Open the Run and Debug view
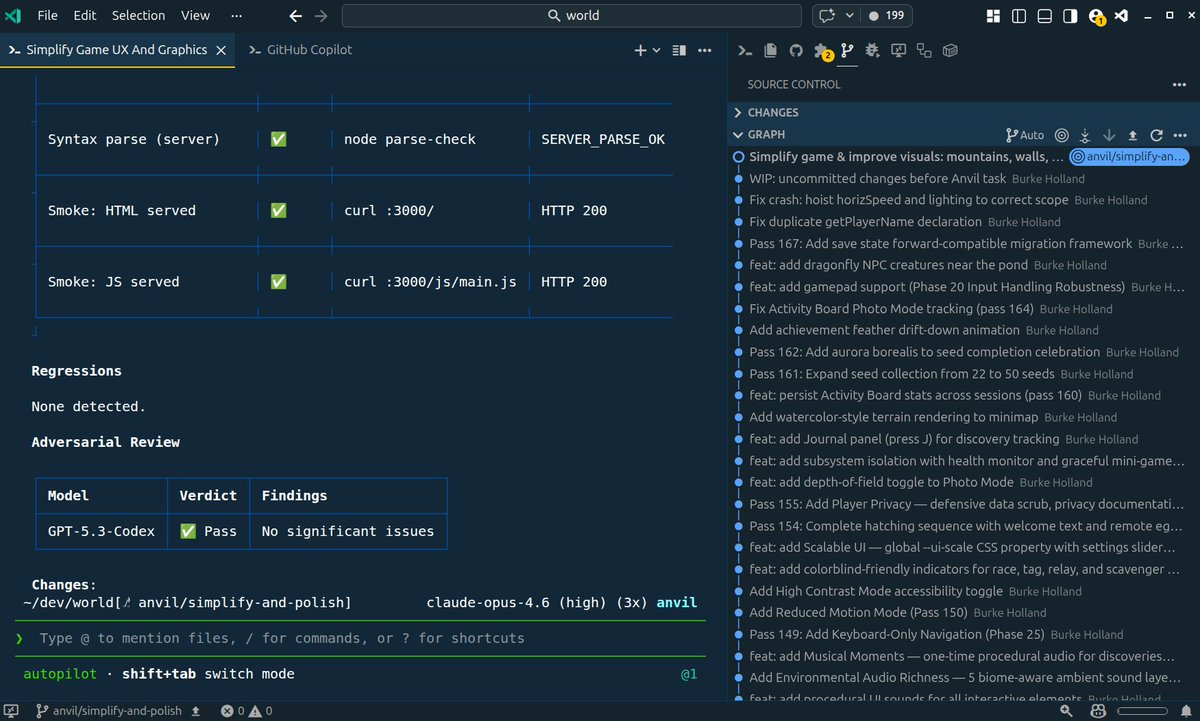The image size is (1200, 721). 873,50
